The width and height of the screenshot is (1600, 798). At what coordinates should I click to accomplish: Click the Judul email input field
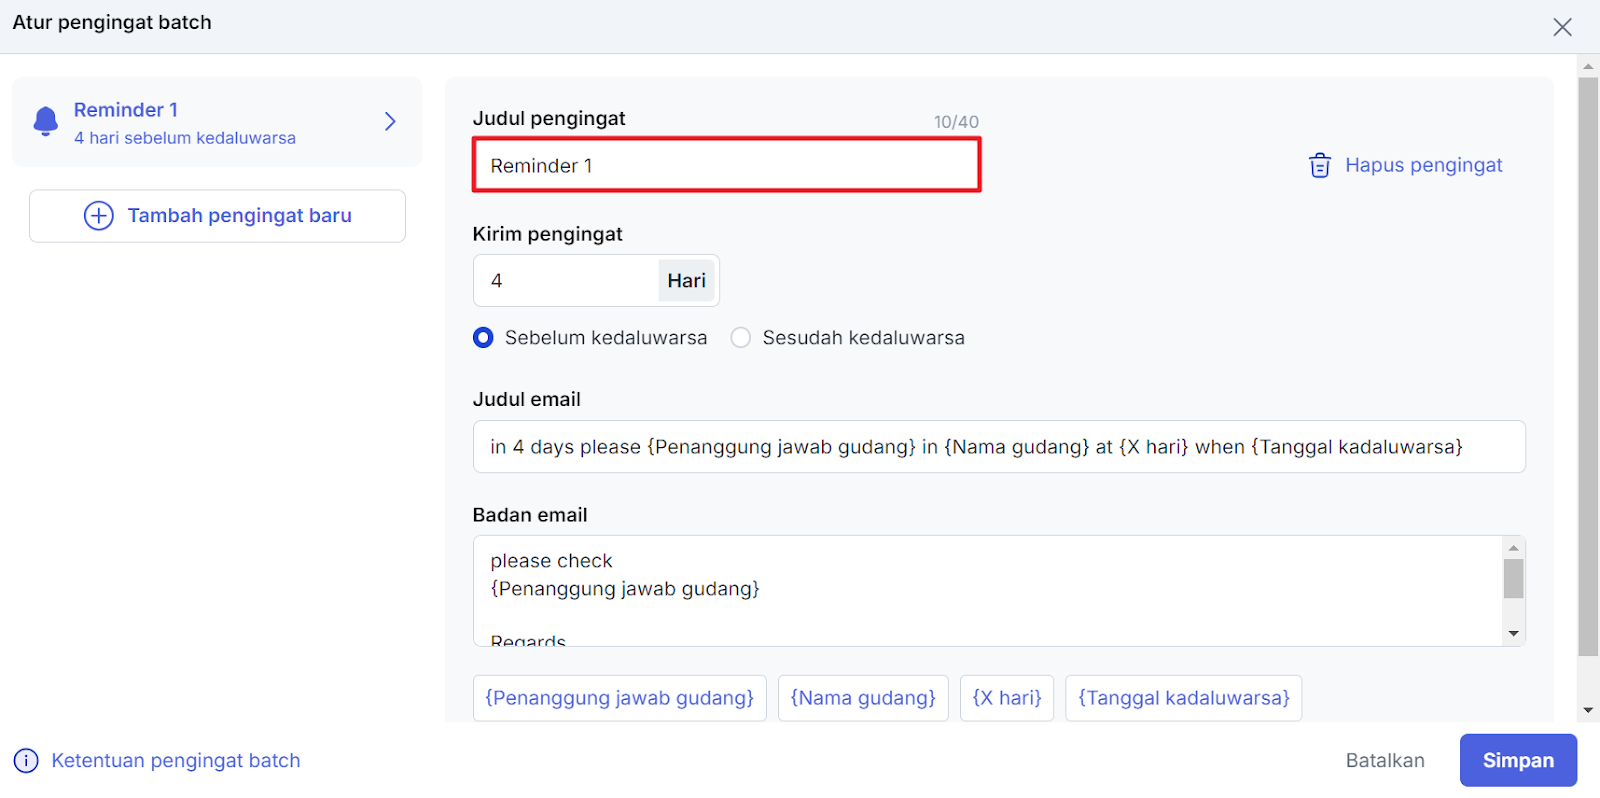(998, 447)
